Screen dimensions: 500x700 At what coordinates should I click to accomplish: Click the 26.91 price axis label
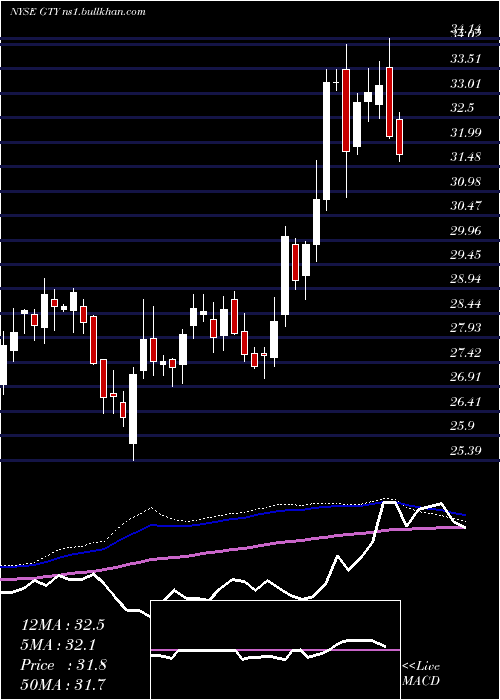pyautogui.click(x=466, y=378)
